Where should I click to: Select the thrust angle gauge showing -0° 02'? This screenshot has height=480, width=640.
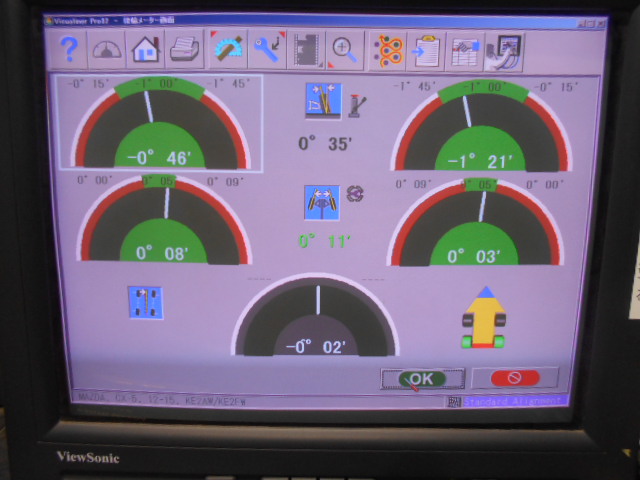(x=316, y=315)
